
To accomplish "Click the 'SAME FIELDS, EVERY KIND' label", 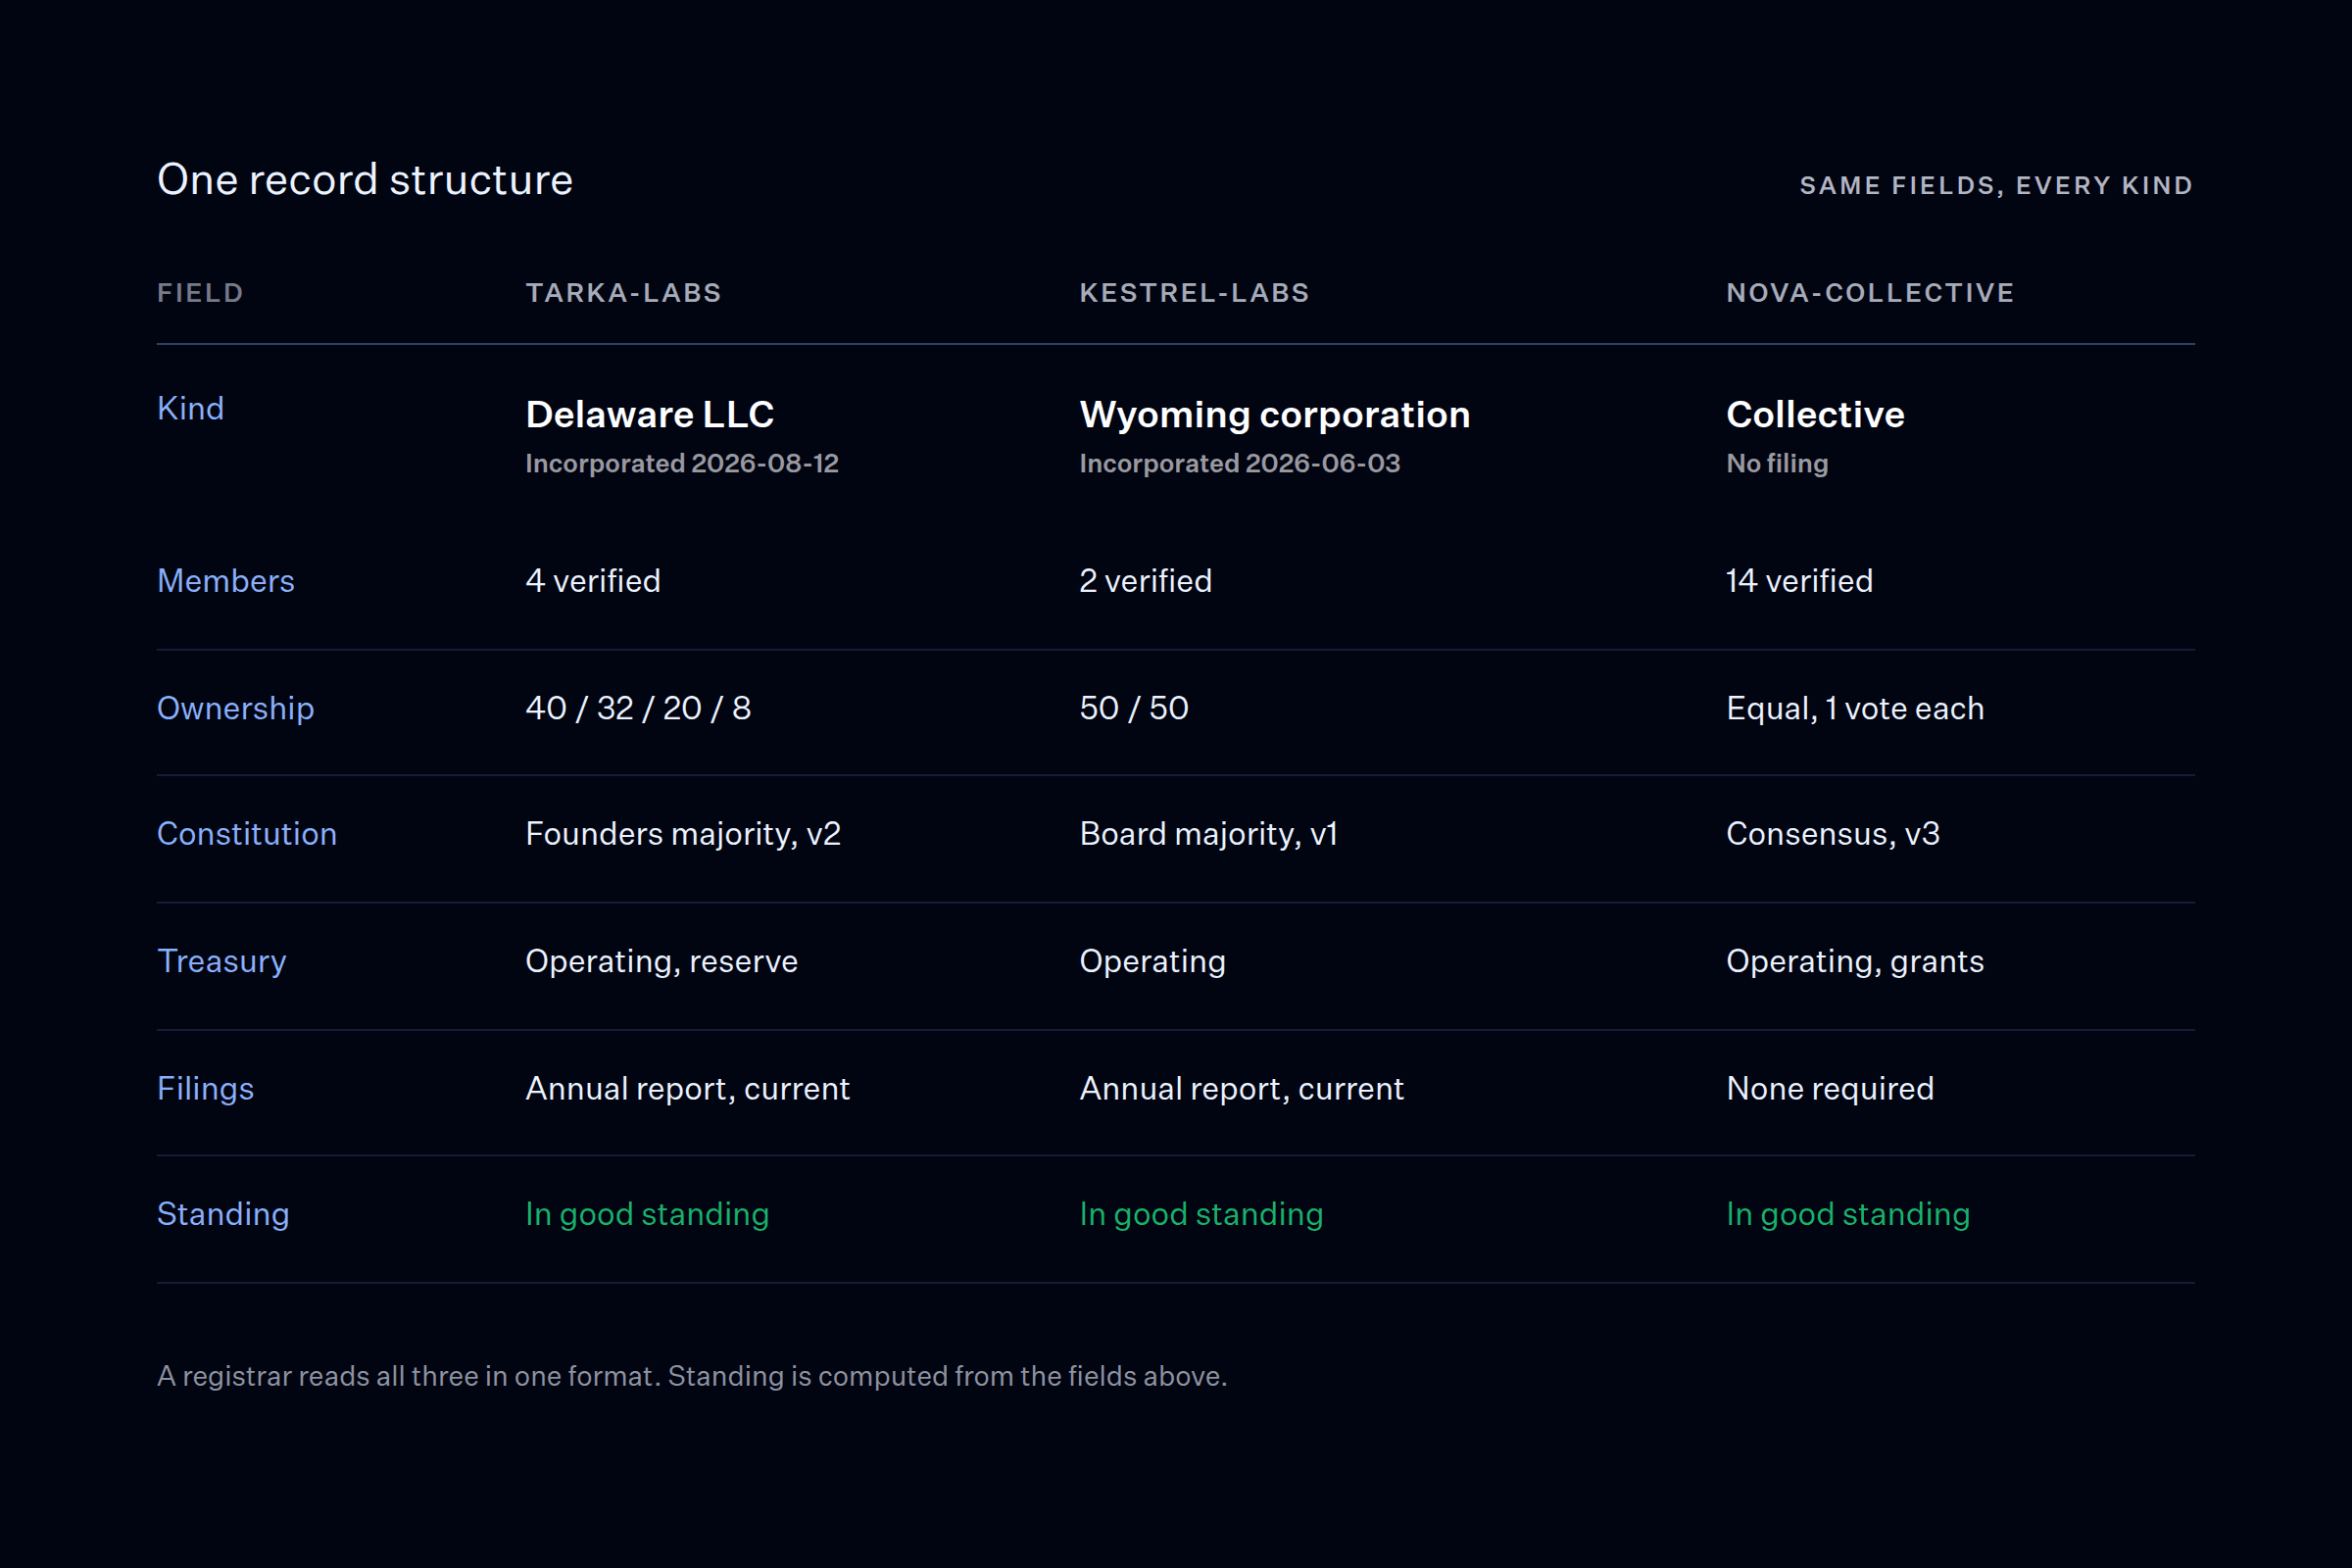I will click(x=1996, y=186).
